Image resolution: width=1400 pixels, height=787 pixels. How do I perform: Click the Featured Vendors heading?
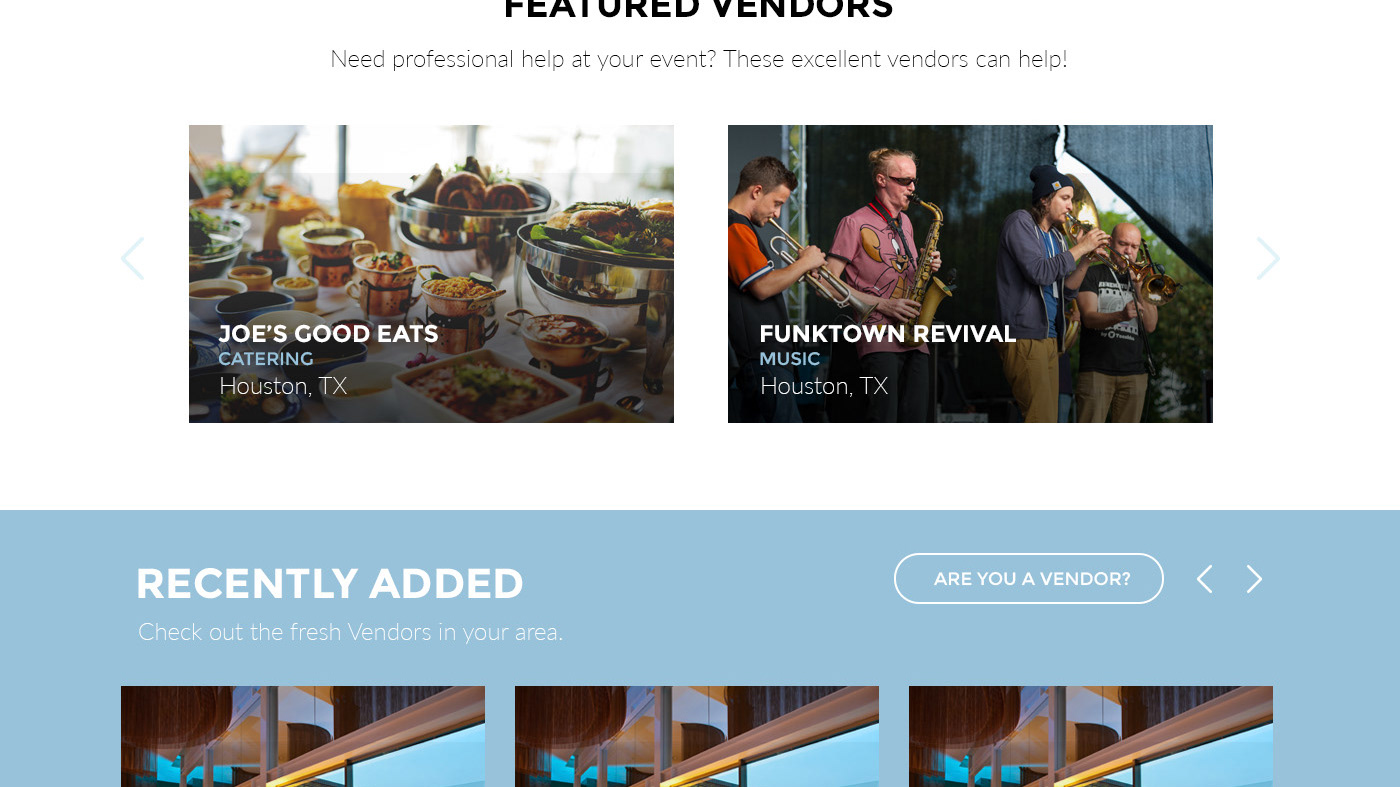tap(698, 9)
